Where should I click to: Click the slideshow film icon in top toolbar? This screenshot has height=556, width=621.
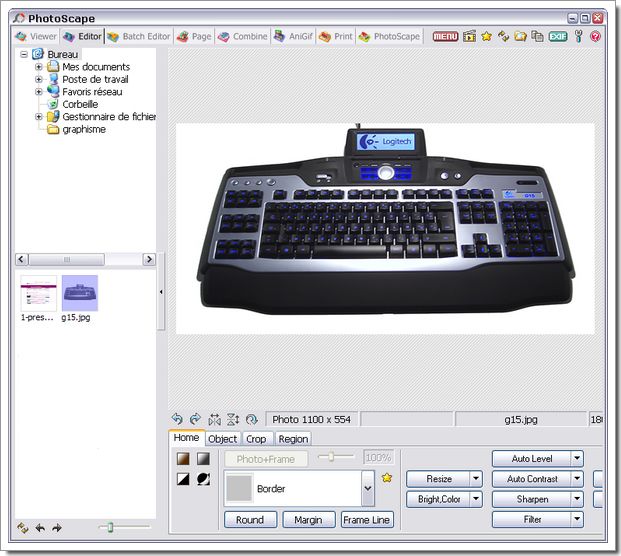(469, 36)
